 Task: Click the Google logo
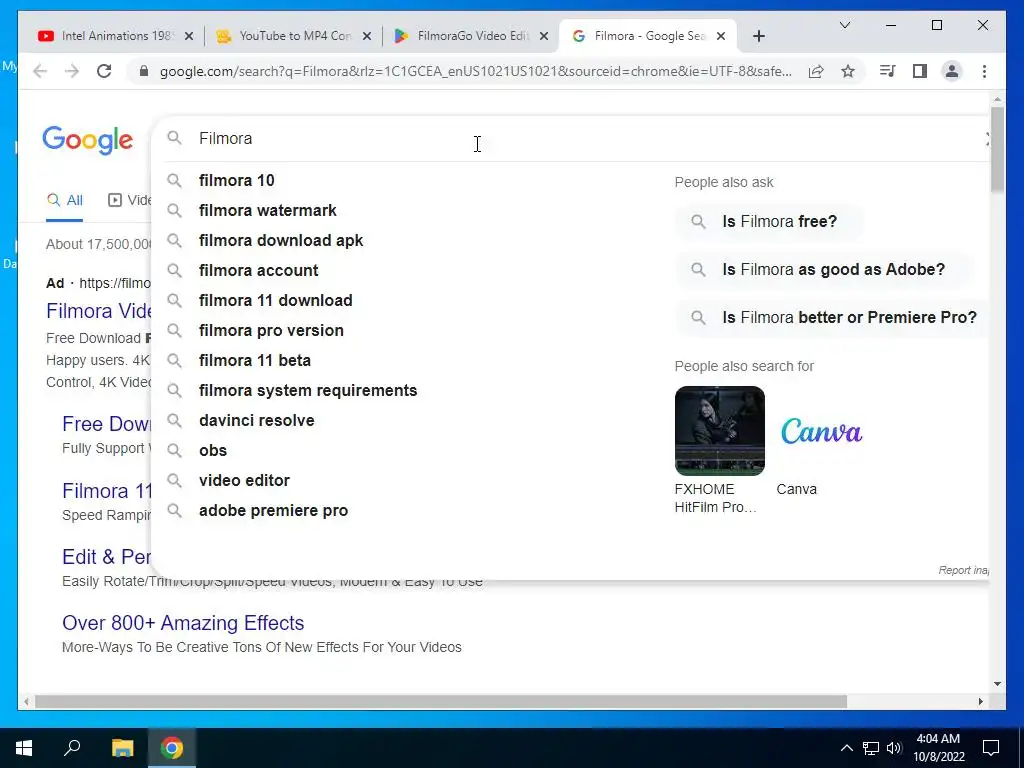click(88, 140)
